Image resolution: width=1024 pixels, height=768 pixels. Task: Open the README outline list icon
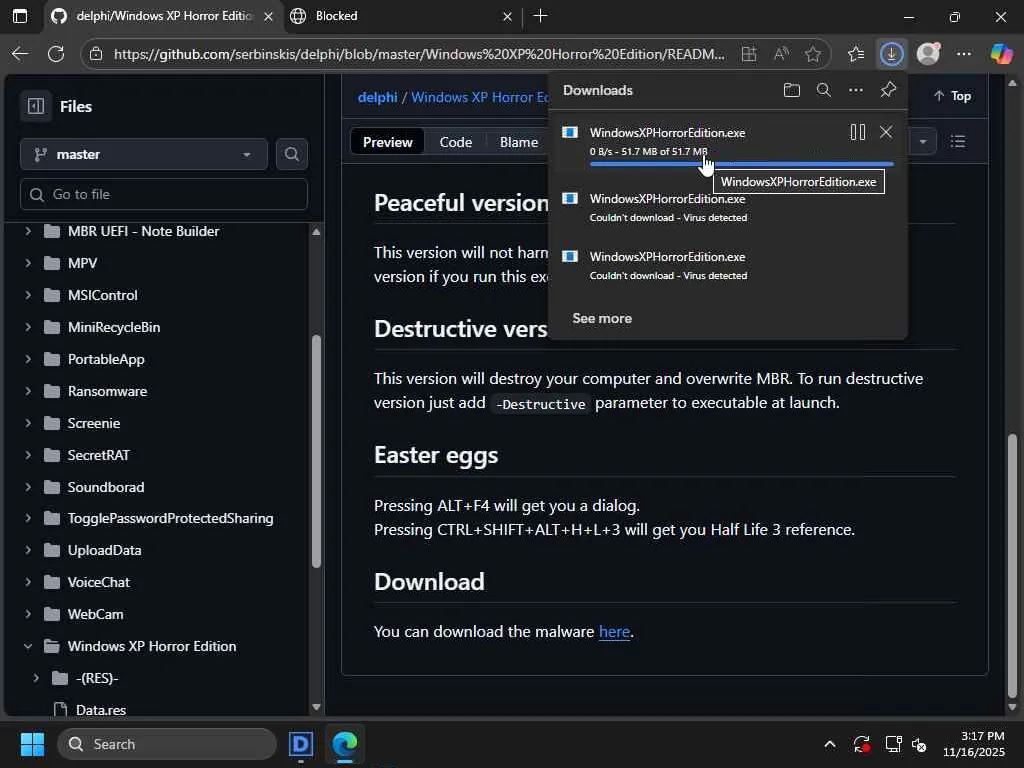958,142
